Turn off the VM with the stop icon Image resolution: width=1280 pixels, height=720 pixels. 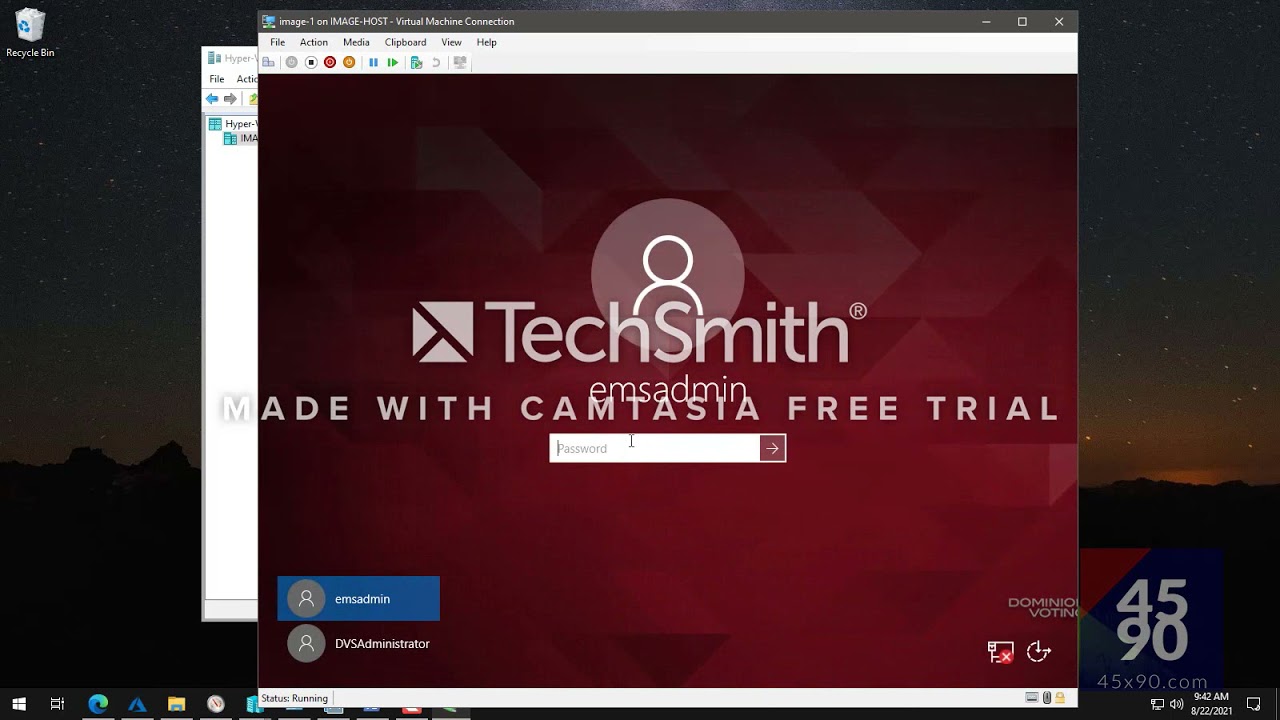click(x=311, y=62)
